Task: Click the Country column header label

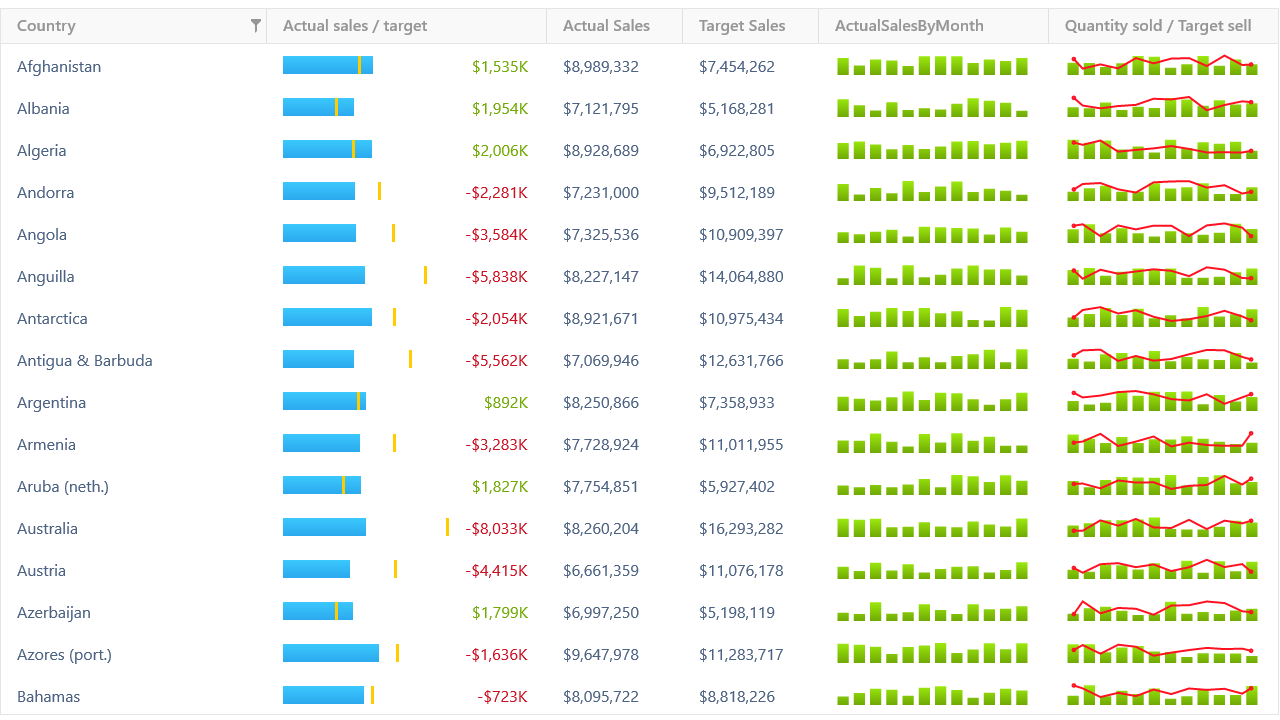Action: pos(46,26)
